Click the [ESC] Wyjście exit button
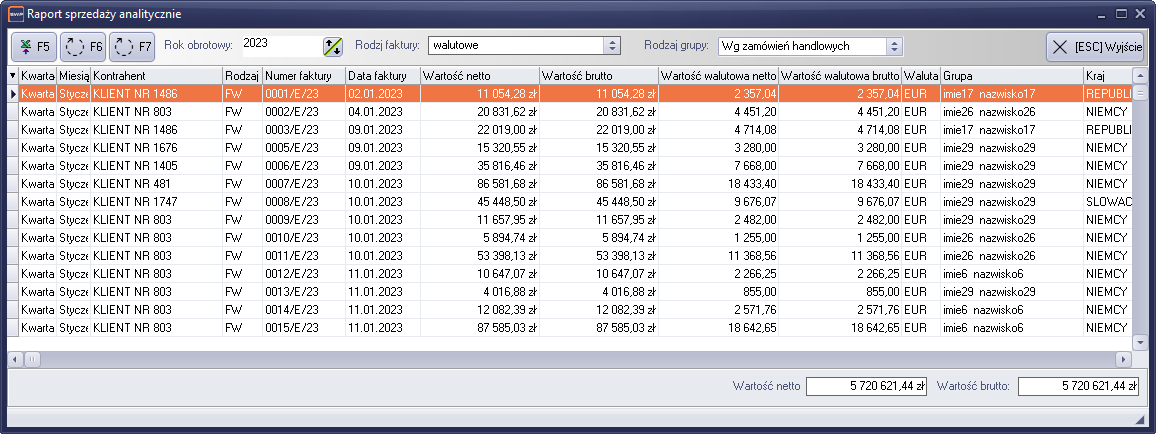 [1095, 46]
